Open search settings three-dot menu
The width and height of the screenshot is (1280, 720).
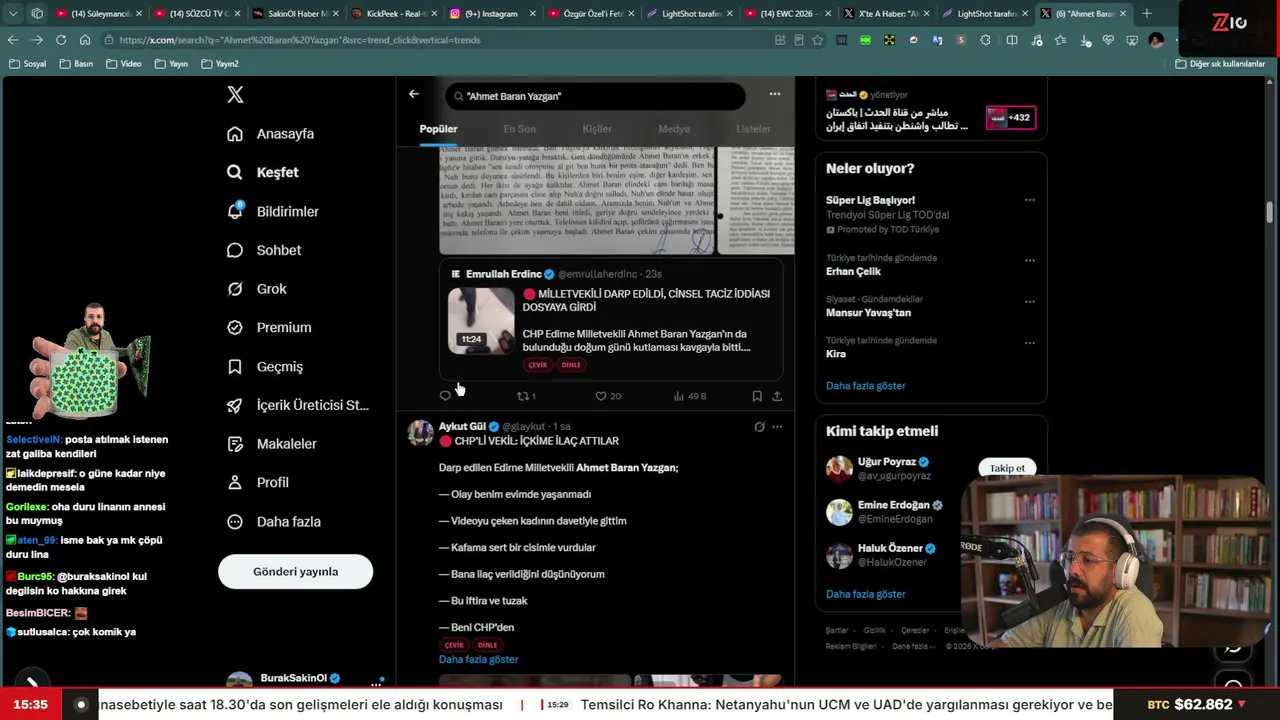pos(774,94)
